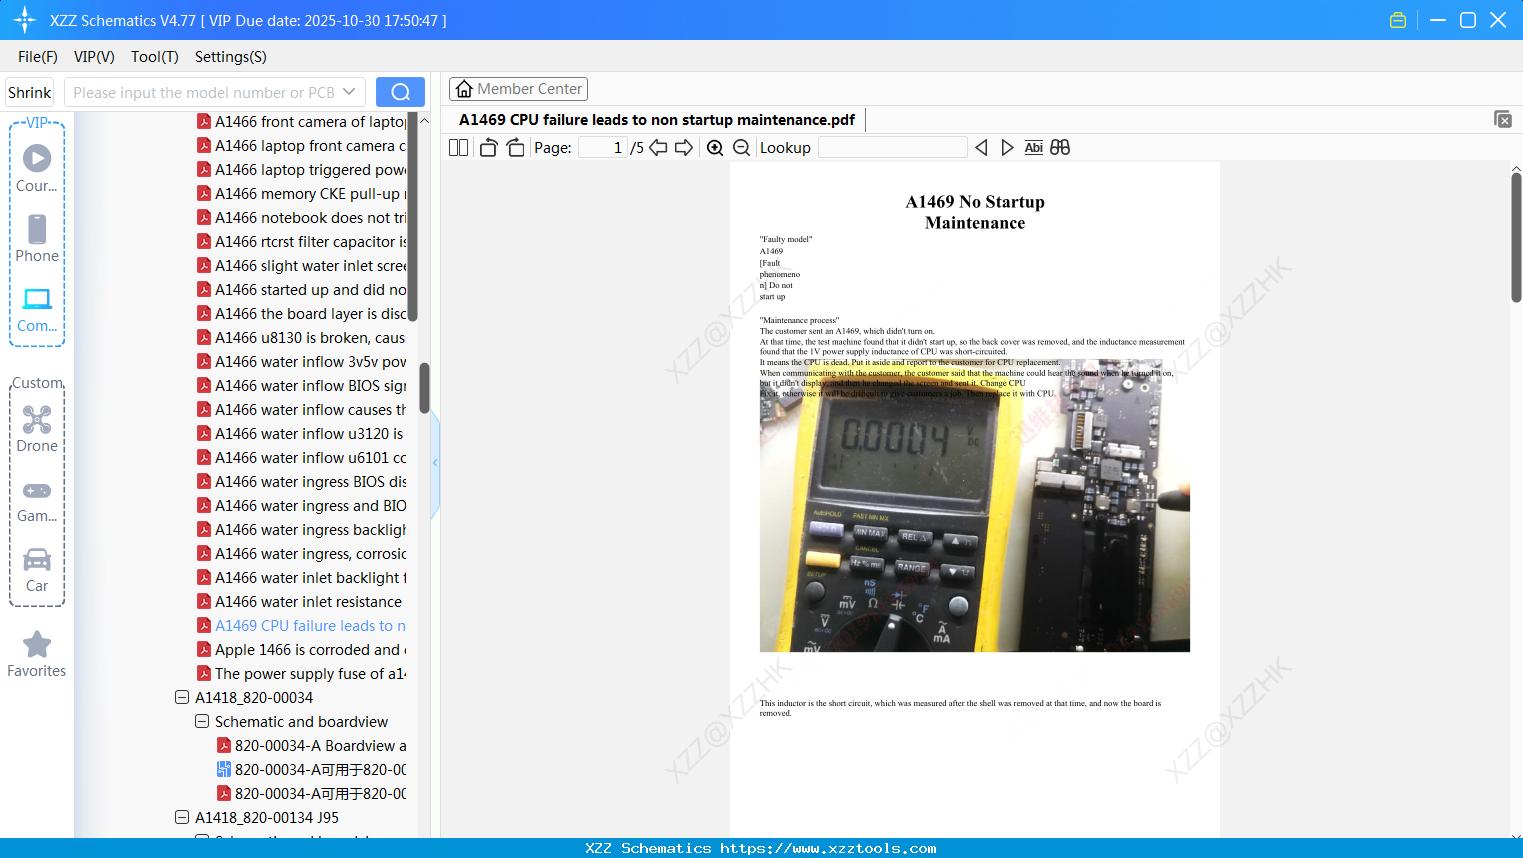Open the Drone sidebar category

pos(37,428)
